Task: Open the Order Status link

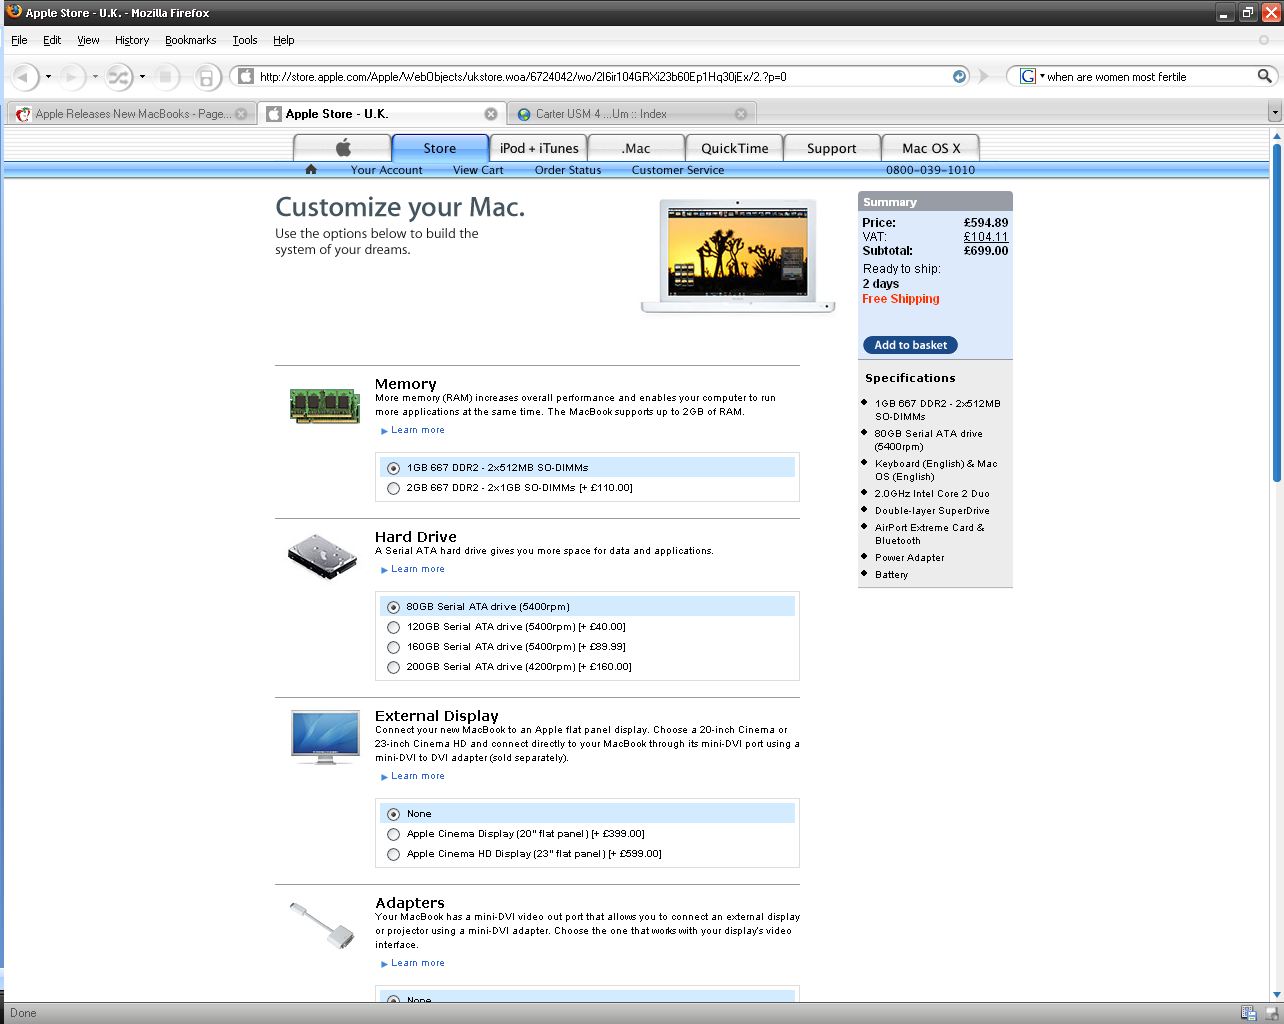Action: (x=568, y=170)
